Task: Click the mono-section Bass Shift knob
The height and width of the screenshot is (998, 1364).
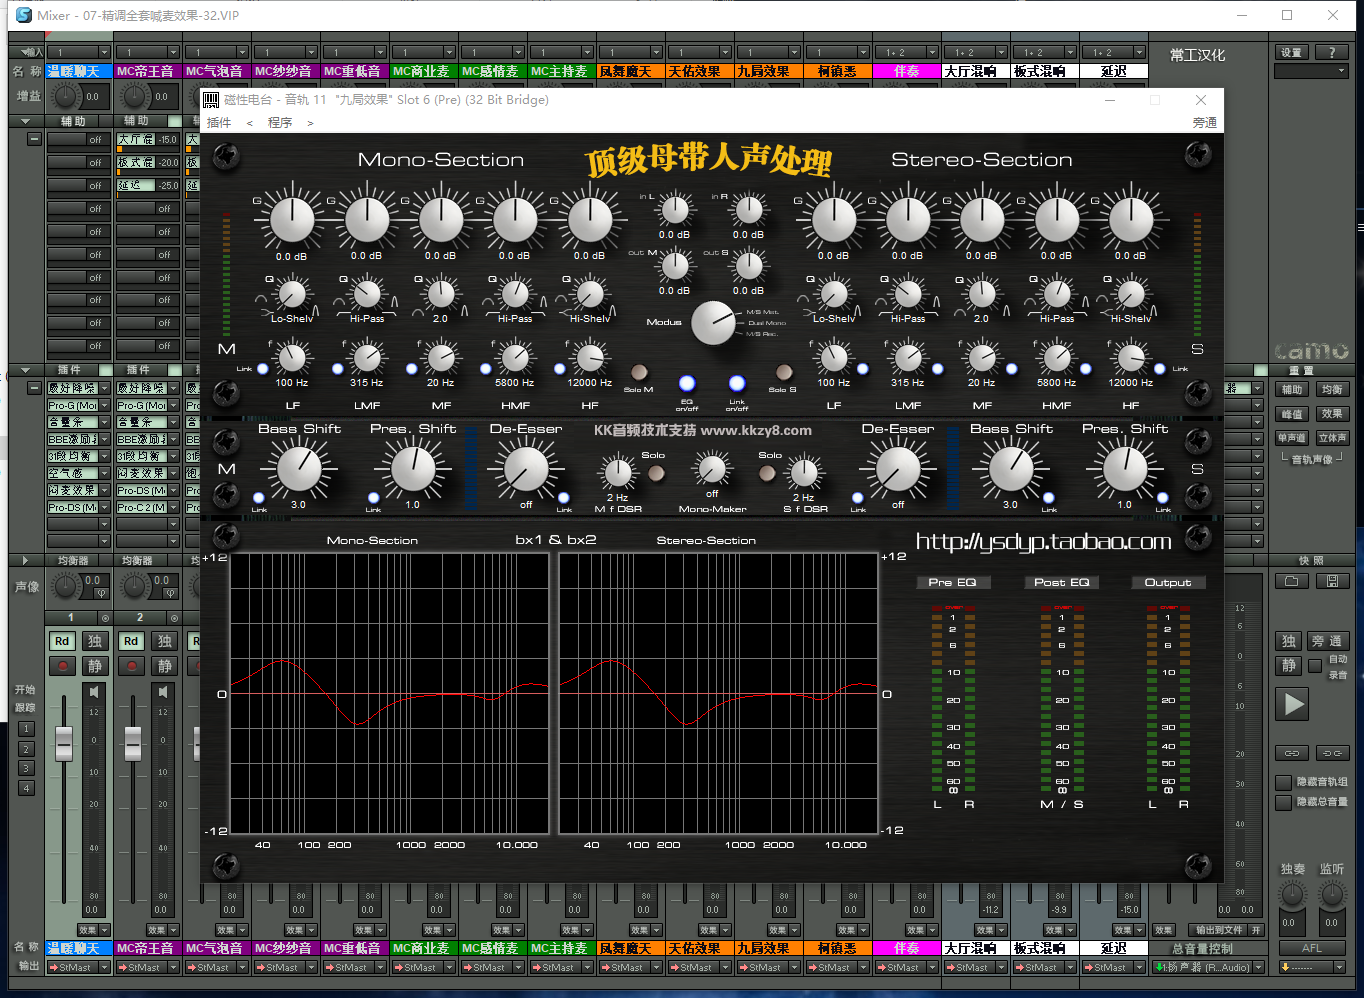Action: (299, 469)
